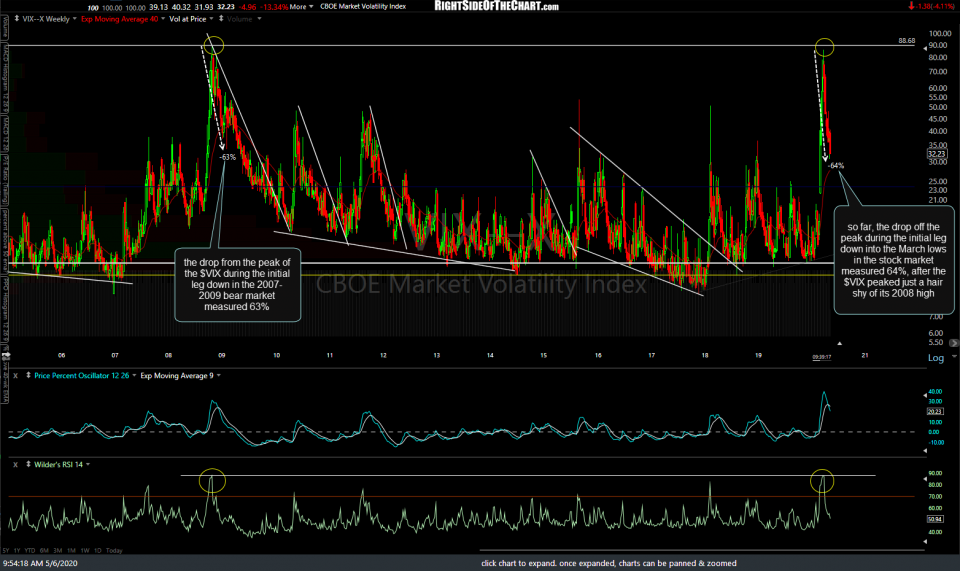Switch to YTD time range
The height and width of the screenshot is (571, 960).
pos(29,550)
